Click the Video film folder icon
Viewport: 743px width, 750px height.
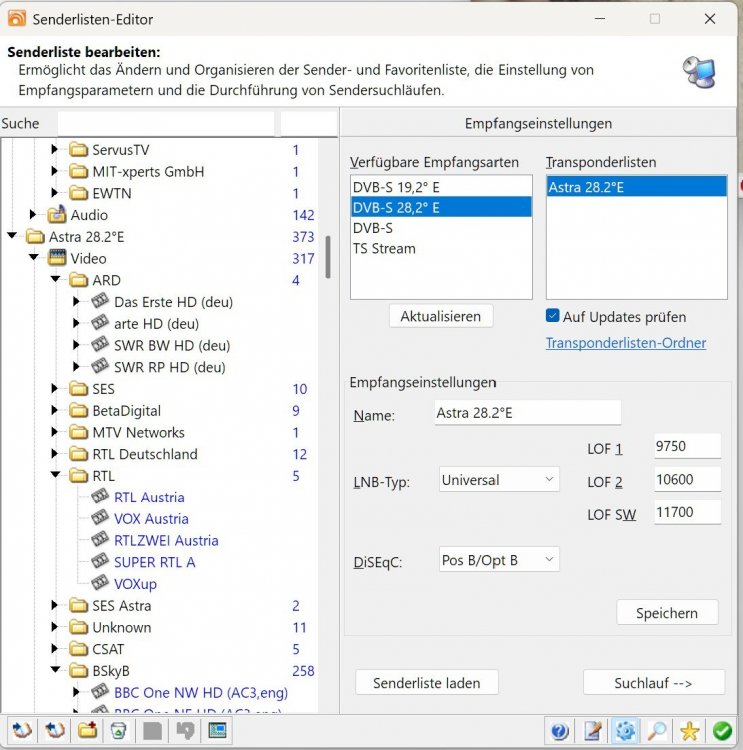coord(57,258)
